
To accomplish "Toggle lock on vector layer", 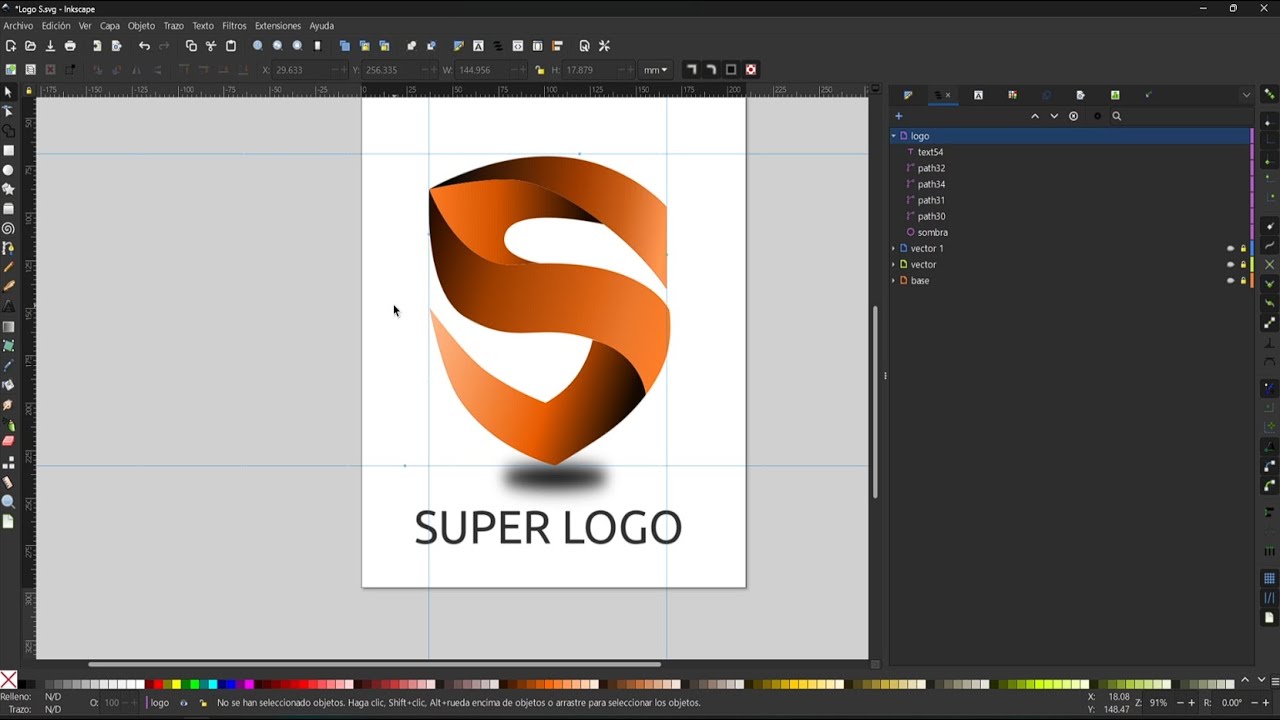I will [x=1243, y=264].
